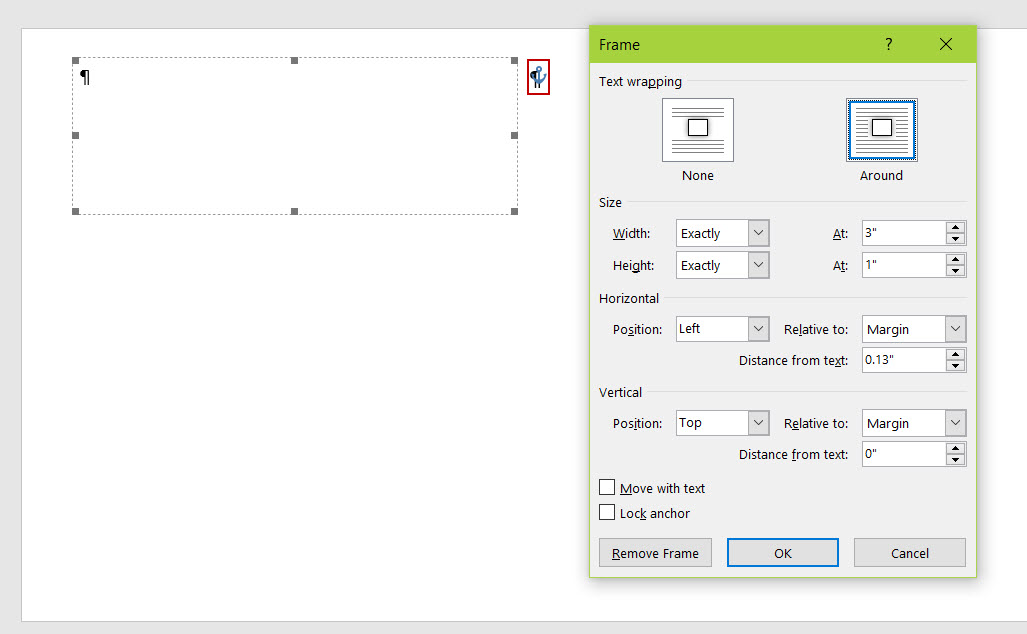
Task: Click the frame's right-middle sizing handle
Action: click(514, 136)
